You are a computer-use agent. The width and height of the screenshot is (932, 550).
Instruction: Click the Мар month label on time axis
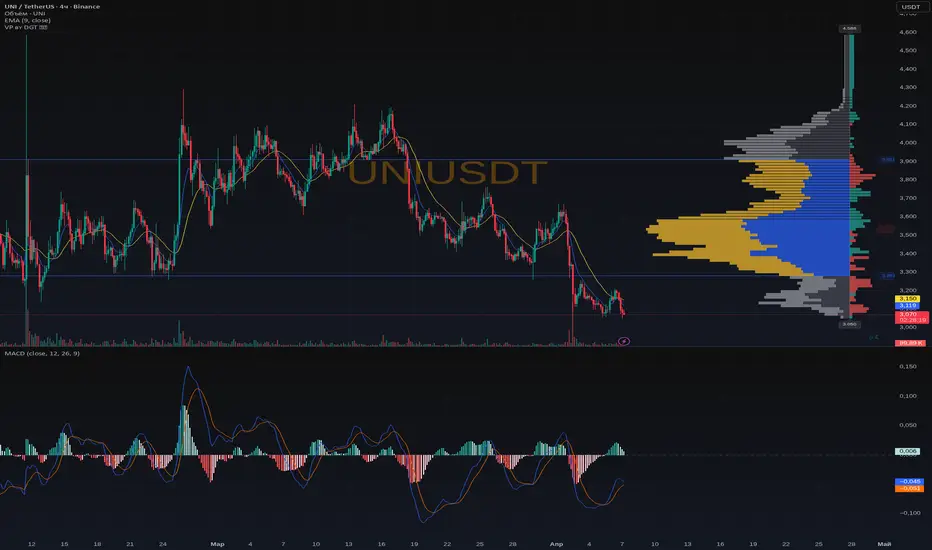click(217, 544)
